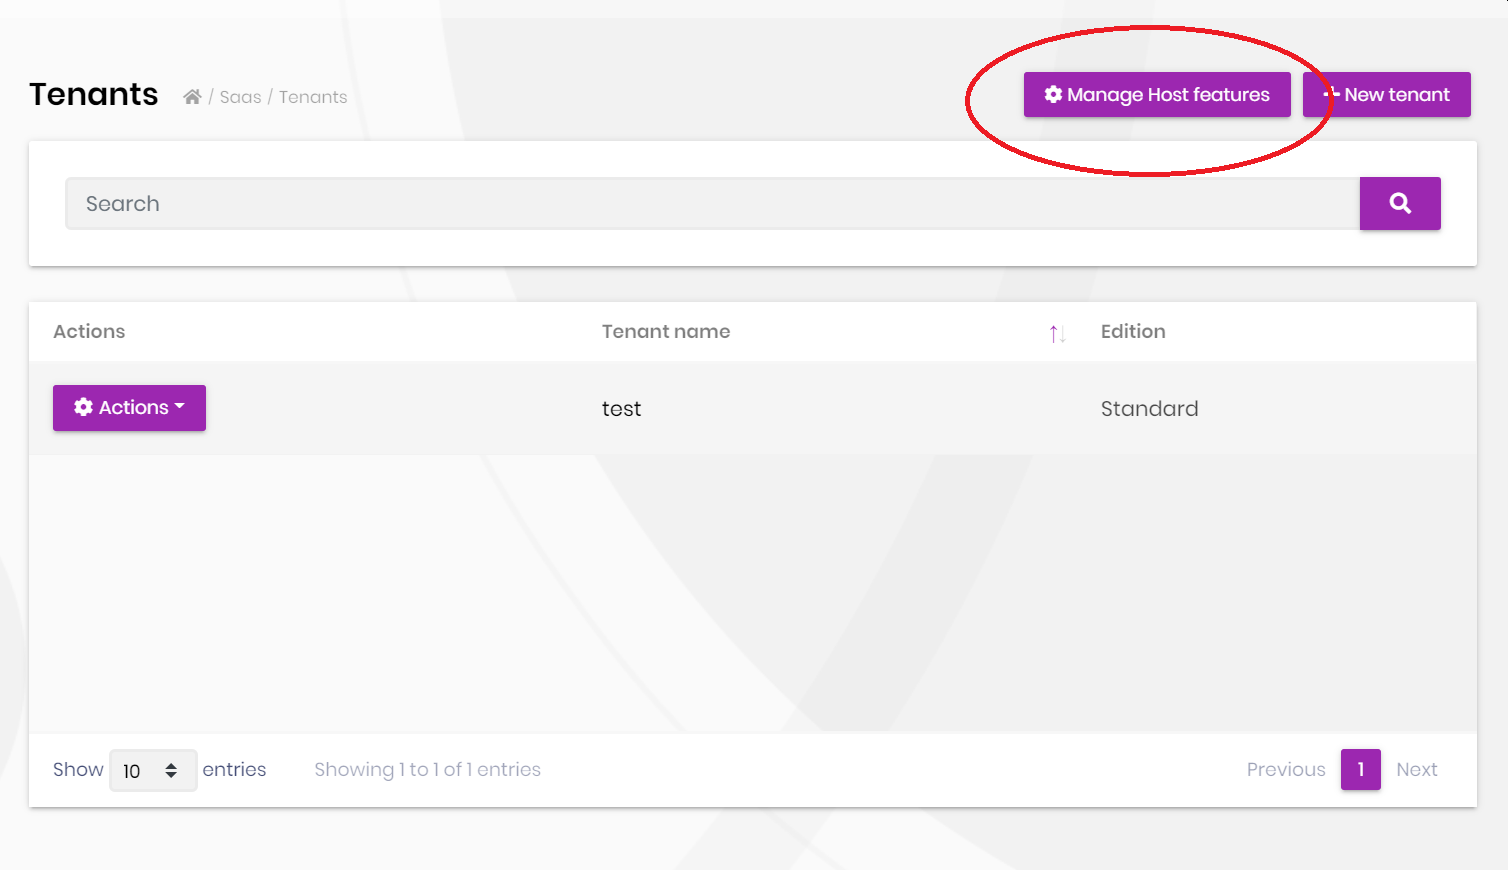Click the Actions column header
This screenshot has width=1508, height=870.
[89, 332]
